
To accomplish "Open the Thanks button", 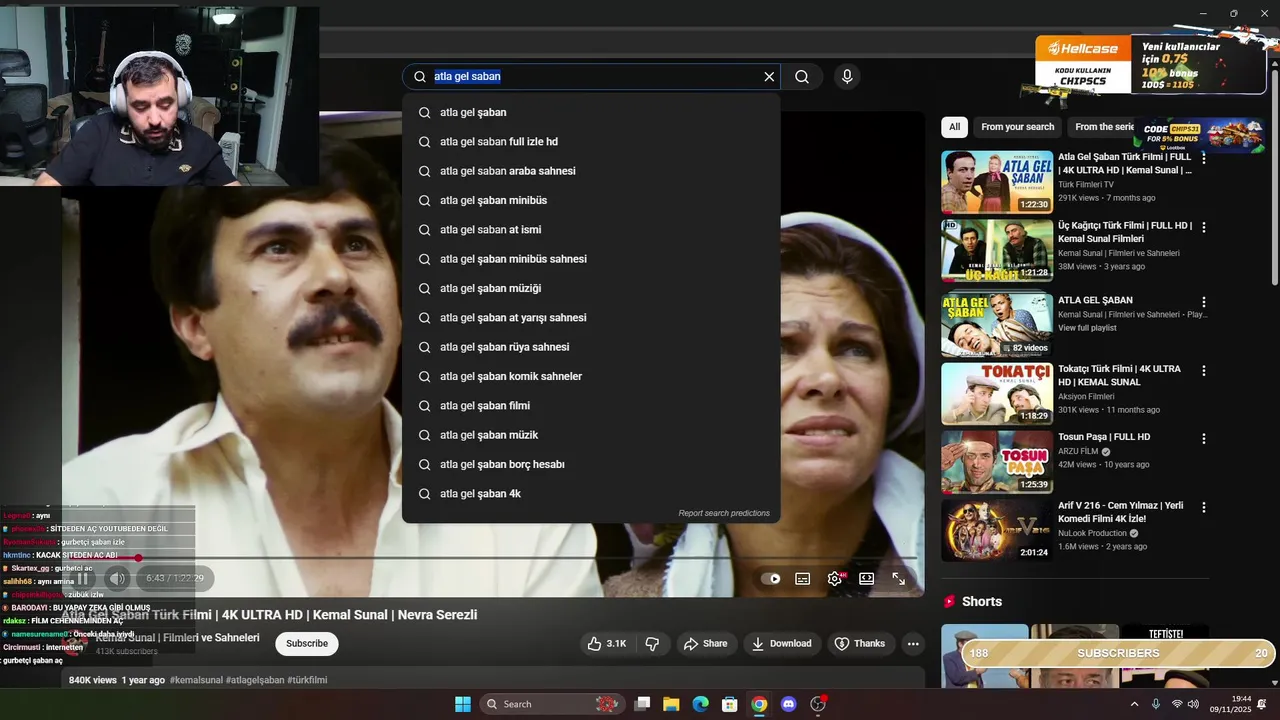I will (860, 643).
